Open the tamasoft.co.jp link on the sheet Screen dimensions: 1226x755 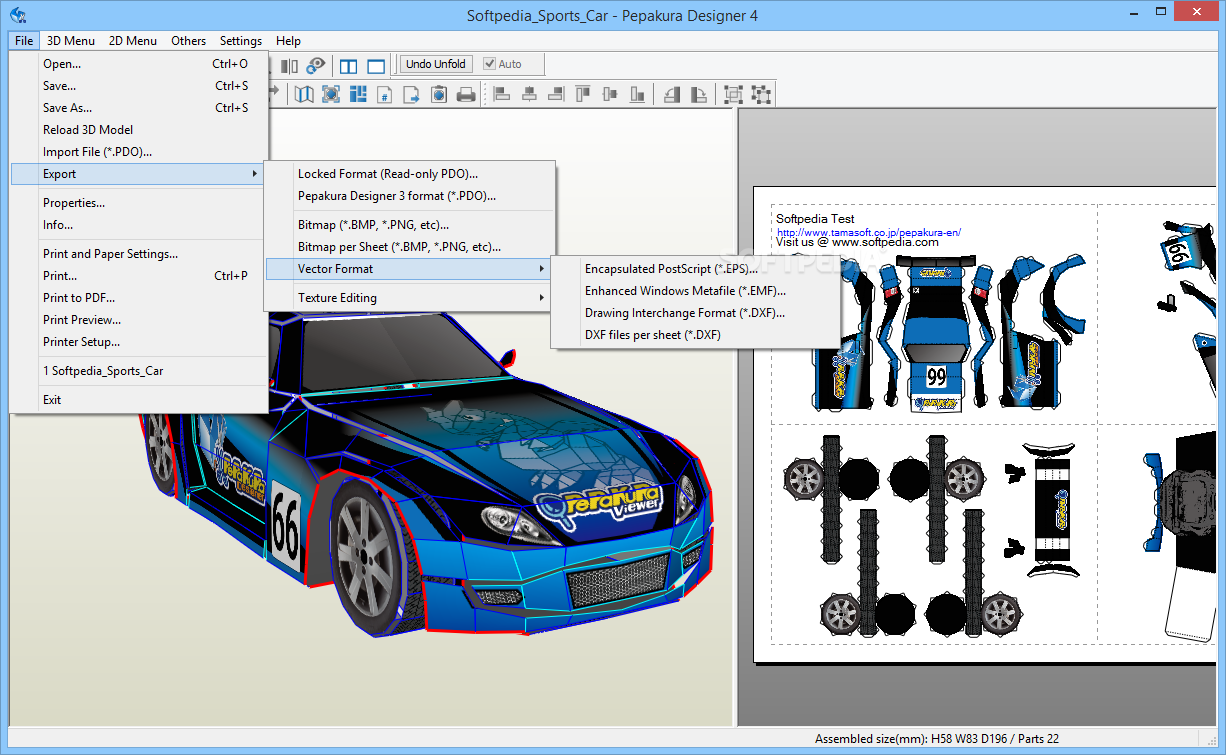[869, 232]
